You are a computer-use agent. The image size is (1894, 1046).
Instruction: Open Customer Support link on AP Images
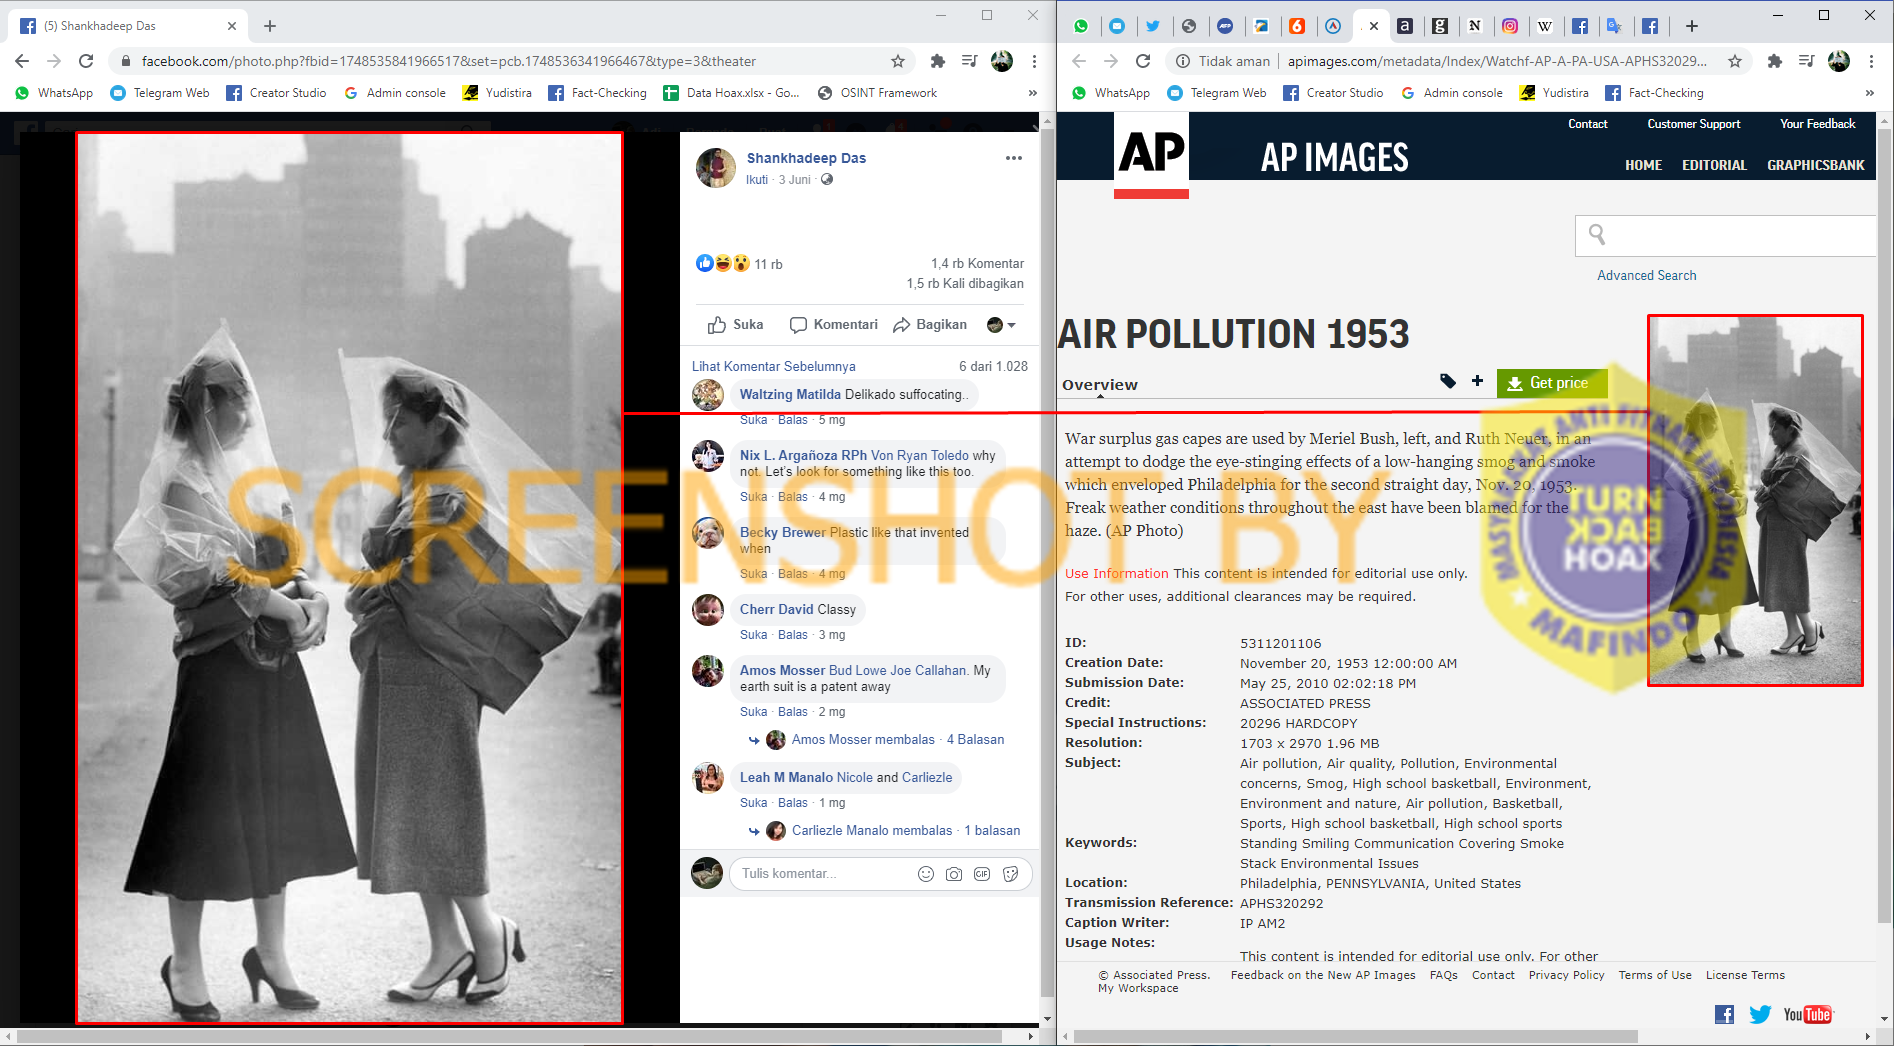[x=1694, y=124]
